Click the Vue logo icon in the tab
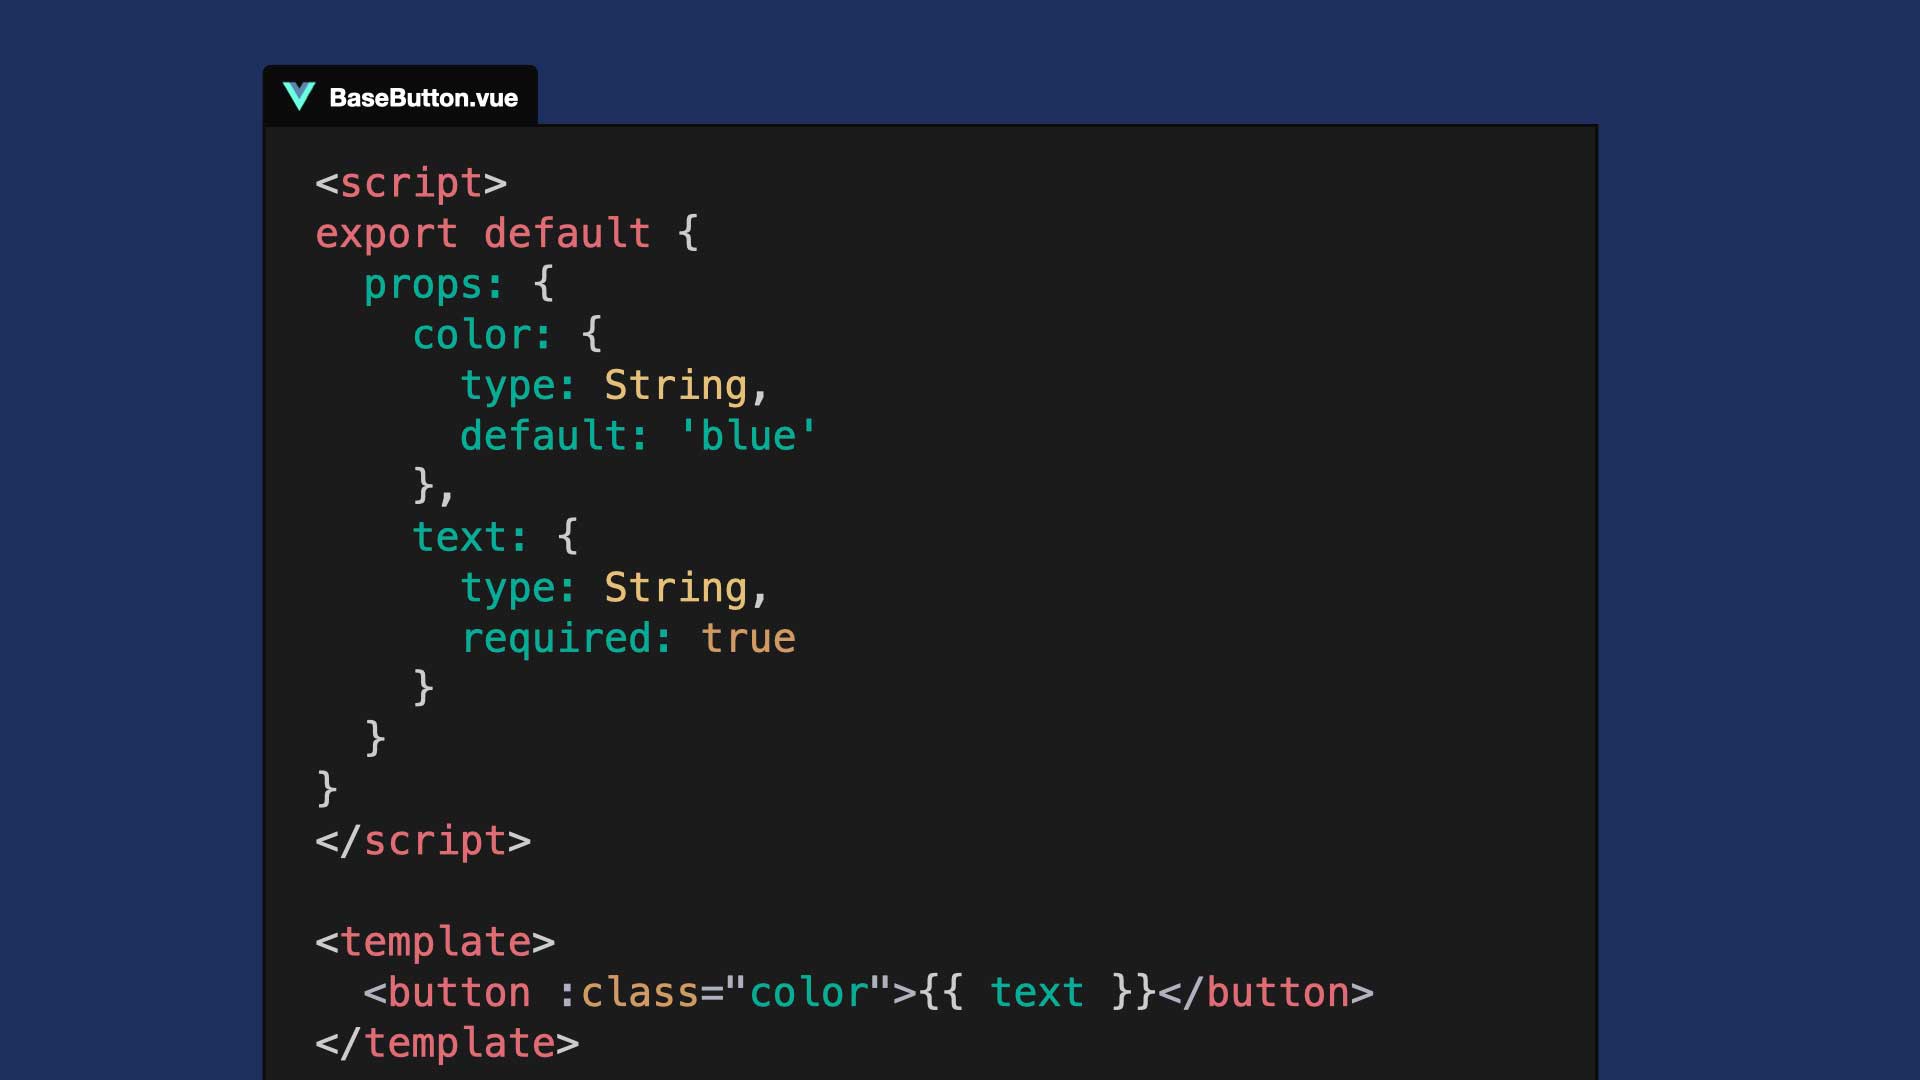1920x1080 pixels. click(x=299, y=96)
